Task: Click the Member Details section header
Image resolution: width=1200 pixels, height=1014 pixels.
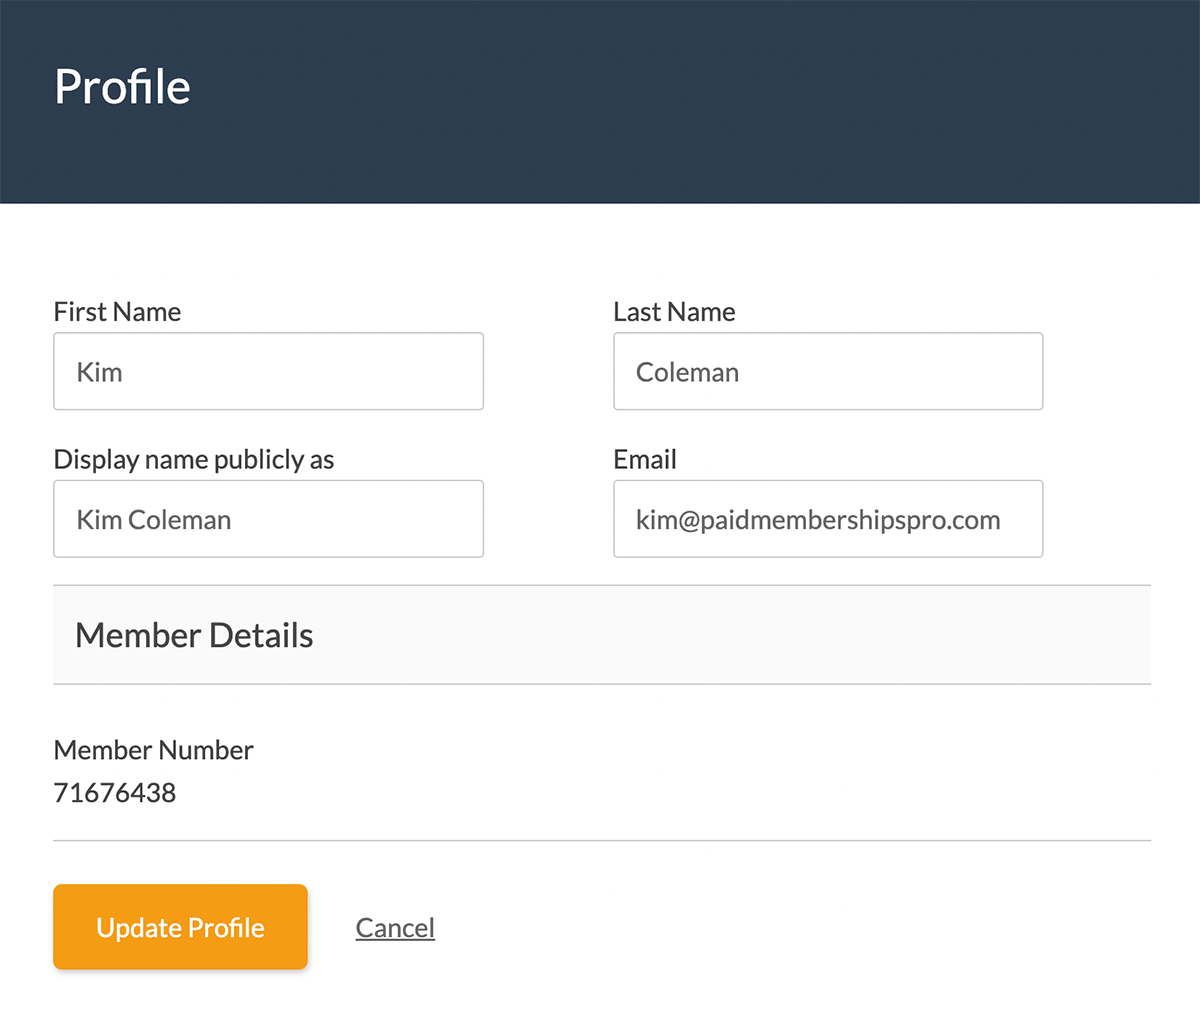Action: [193, 635]
